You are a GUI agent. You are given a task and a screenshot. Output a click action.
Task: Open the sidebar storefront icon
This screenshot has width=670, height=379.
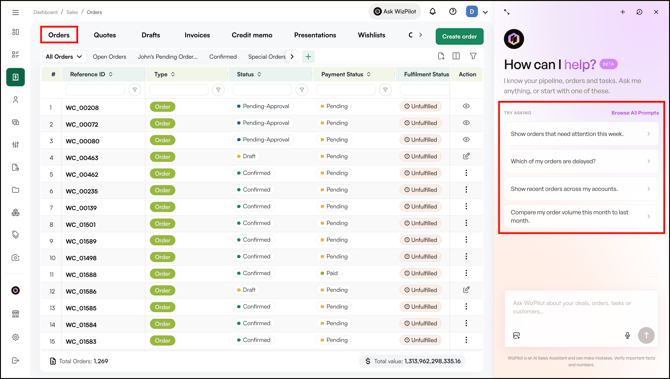[15, 314]
